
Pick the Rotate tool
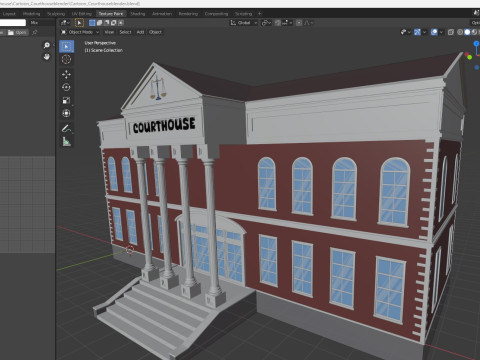coord(66,87)
